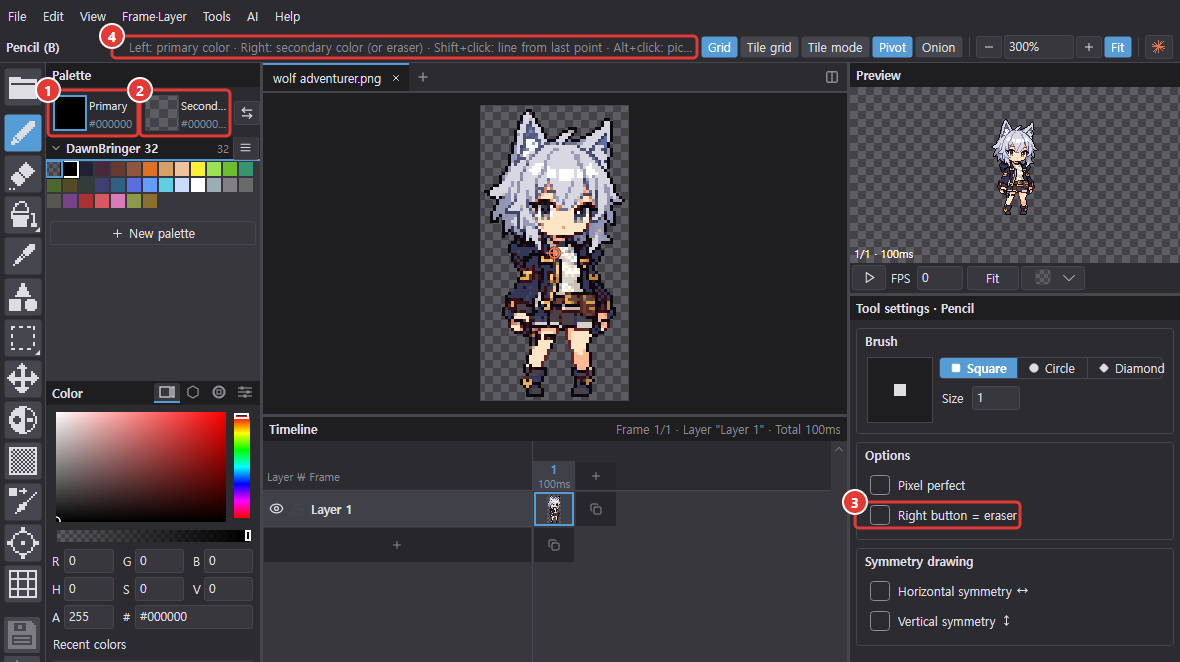Viewport: 1180px width, 662px height.
Task: Swap primary and secondary colors
Action: tap(247, 114)
